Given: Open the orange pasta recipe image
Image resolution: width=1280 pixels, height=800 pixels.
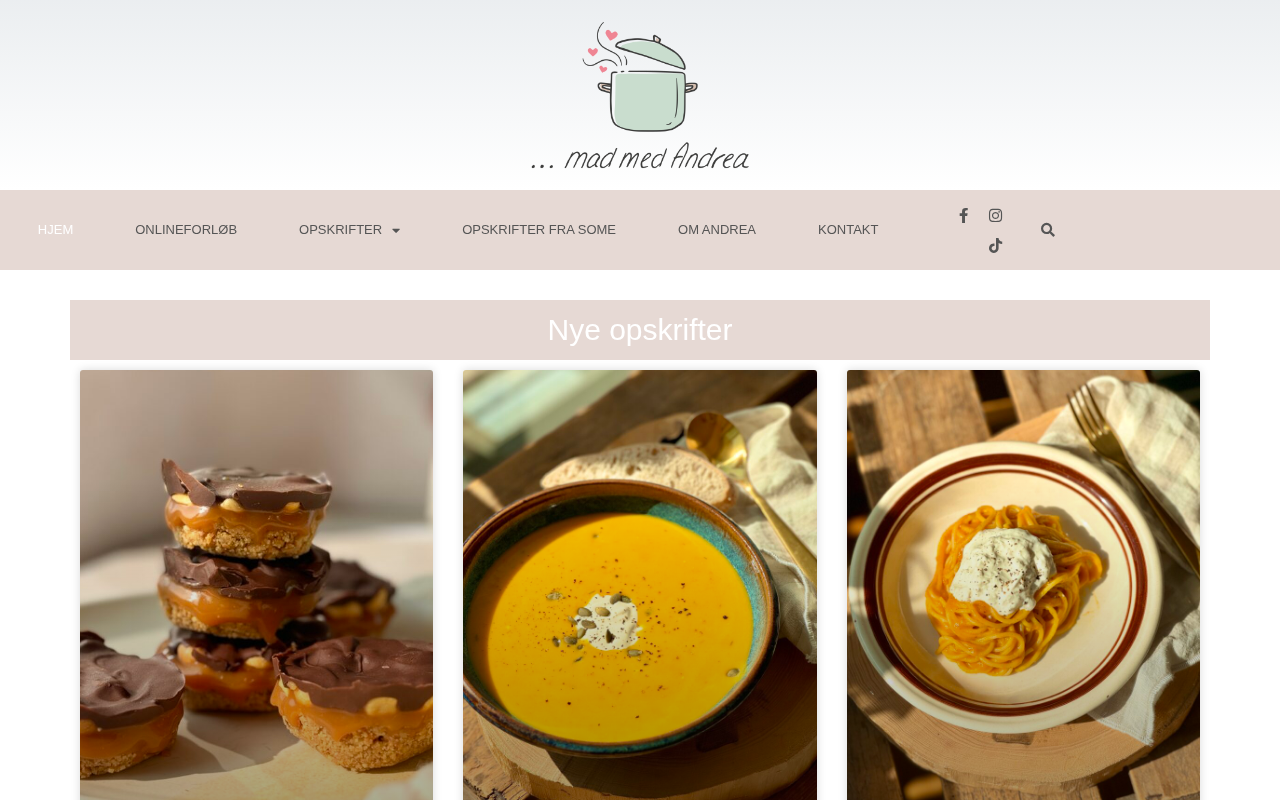Looking at the screenshot, I should (1023, 585).
